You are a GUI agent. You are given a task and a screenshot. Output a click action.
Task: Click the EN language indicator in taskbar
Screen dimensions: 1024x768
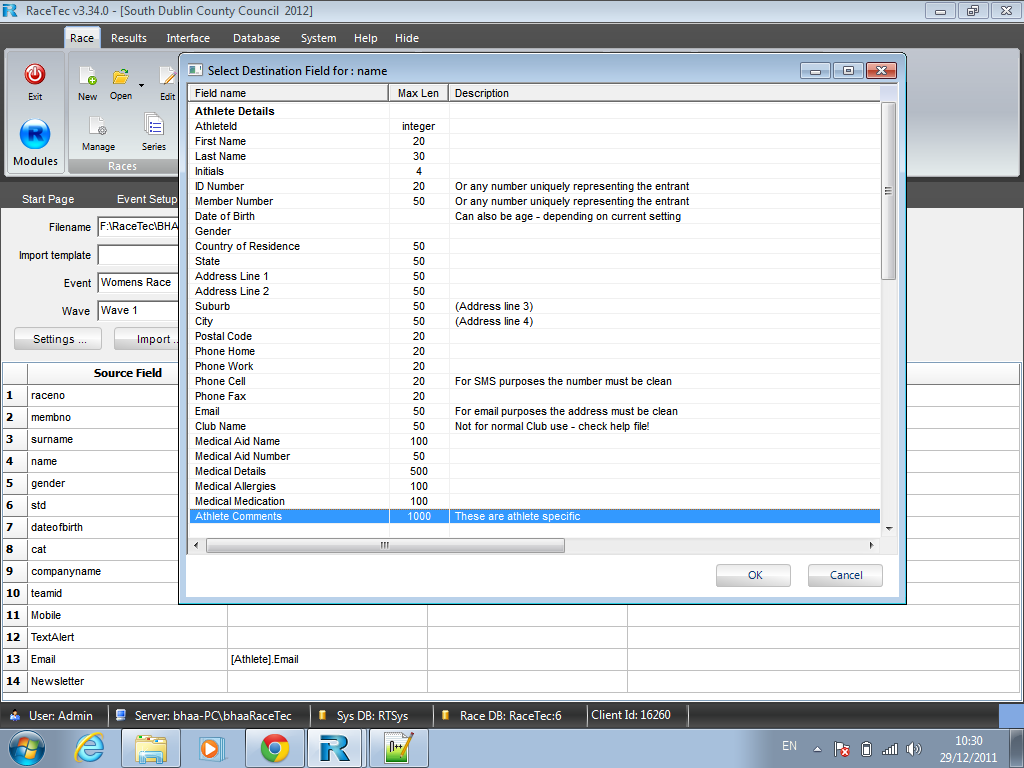(x=789, y=746)
